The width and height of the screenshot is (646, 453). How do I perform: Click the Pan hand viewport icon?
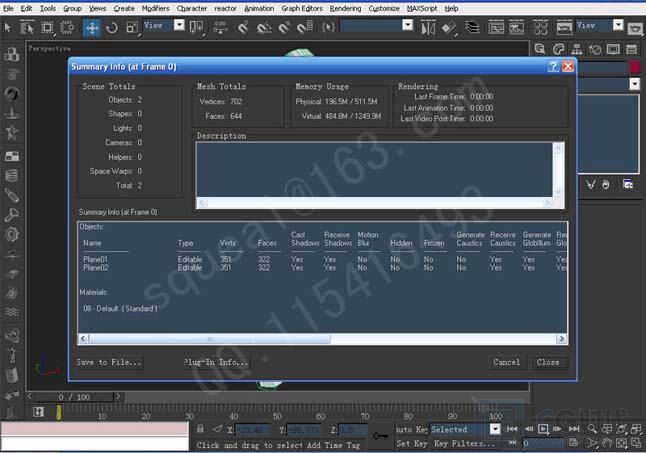tap(606, 443)
